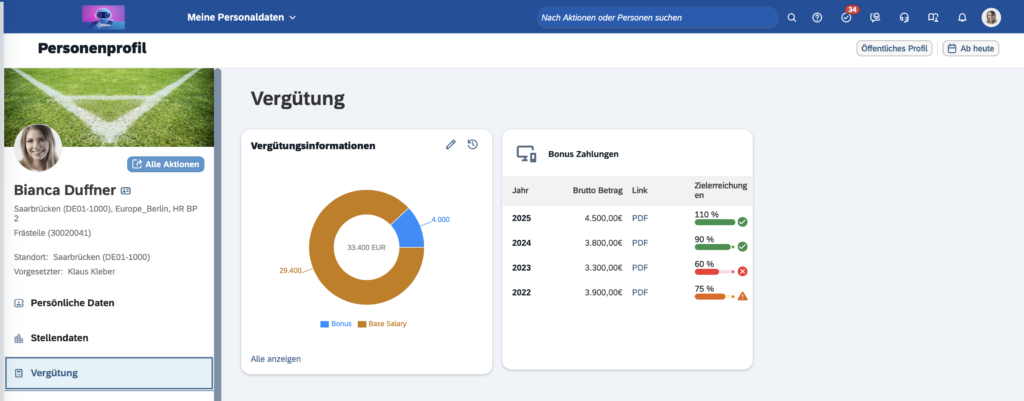Open the history clock icon in Vergütungsinformationen
The image size is (1024, 401).
click(x=473, y=145)
